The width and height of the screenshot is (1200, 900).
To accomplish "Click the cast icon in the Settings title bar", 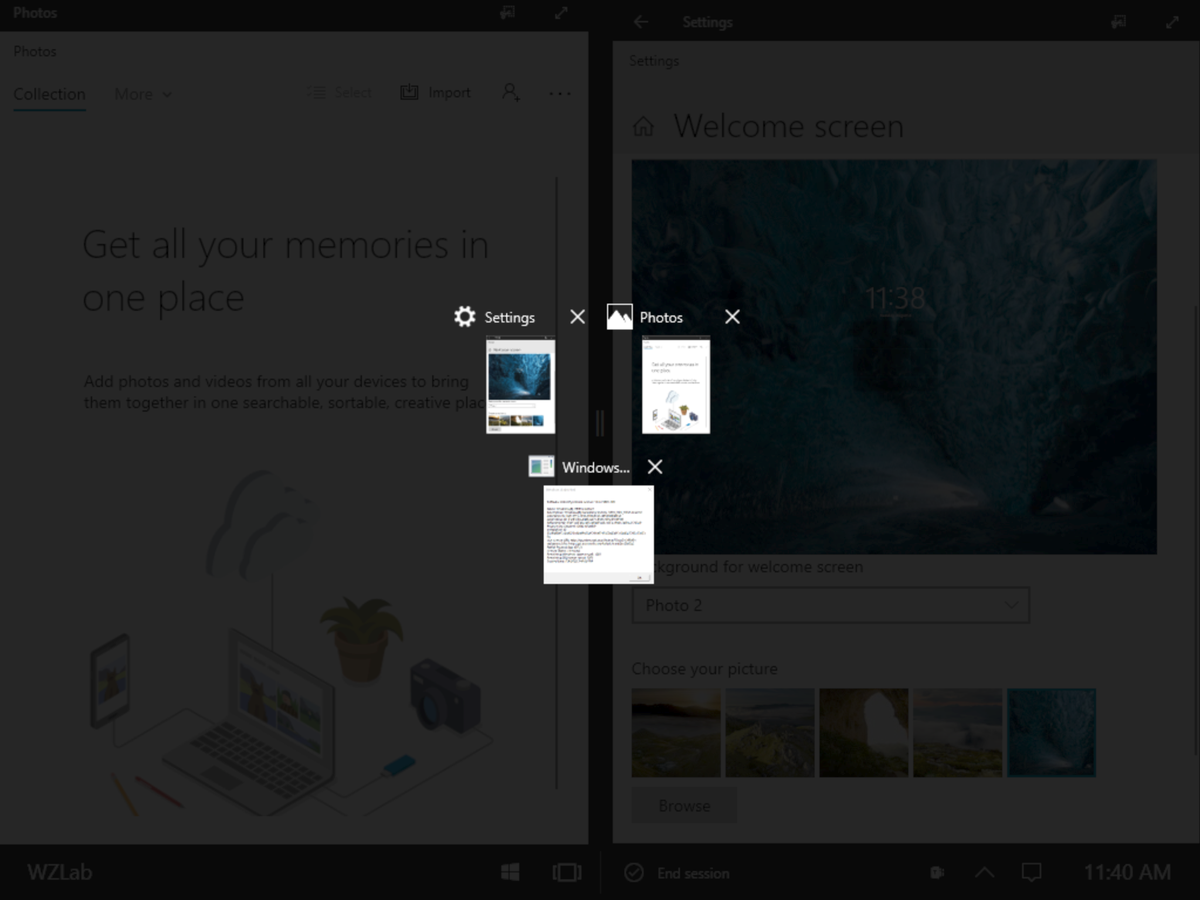I will click(1119, 22).
